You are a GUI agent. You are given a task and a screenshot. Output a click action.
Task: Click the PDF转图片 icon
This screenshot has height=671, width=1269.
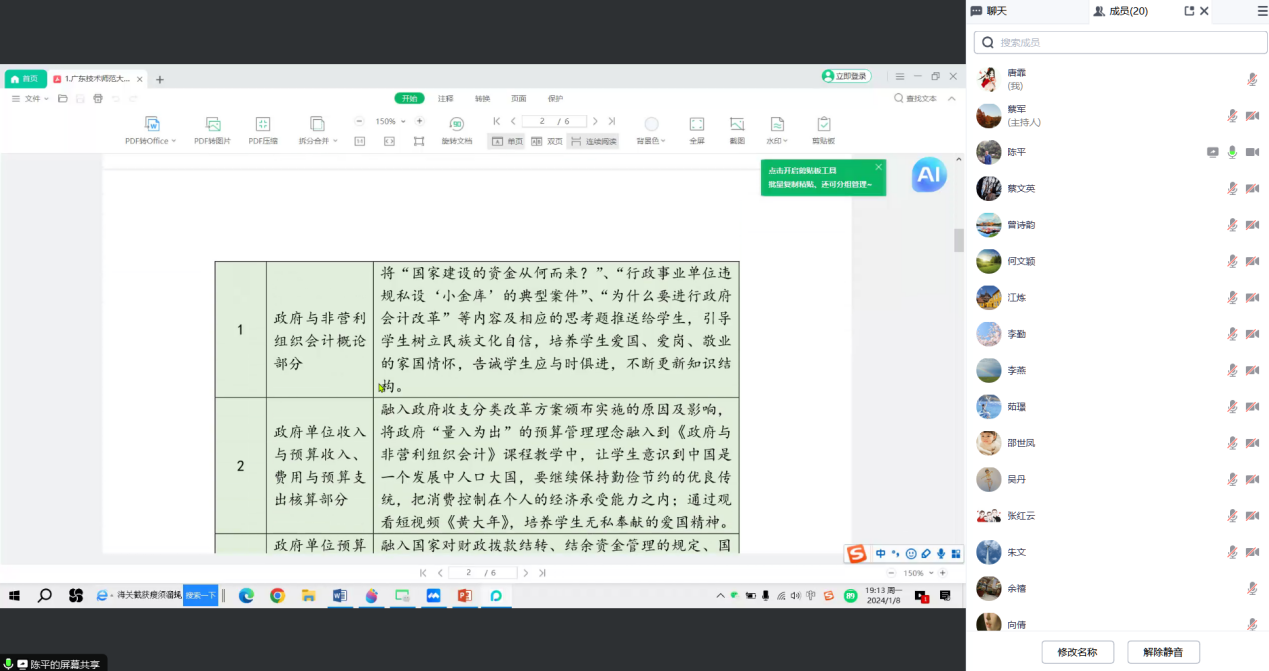pyautogui.click(x=213, y=124)
